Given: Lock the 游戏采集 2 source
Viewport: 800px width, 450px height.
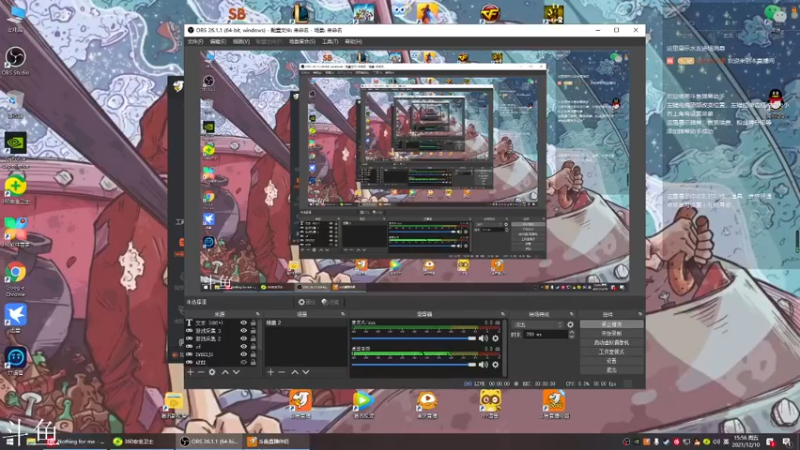Looking at the screenshot, I should (x=253, y=338).
